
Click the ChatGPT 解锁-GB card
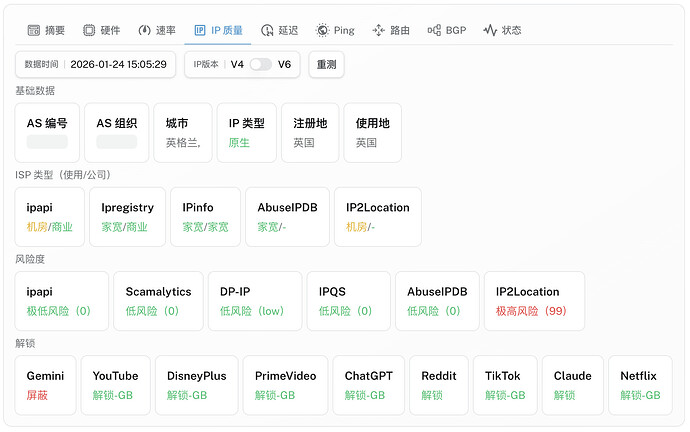[x=369, y=385]
